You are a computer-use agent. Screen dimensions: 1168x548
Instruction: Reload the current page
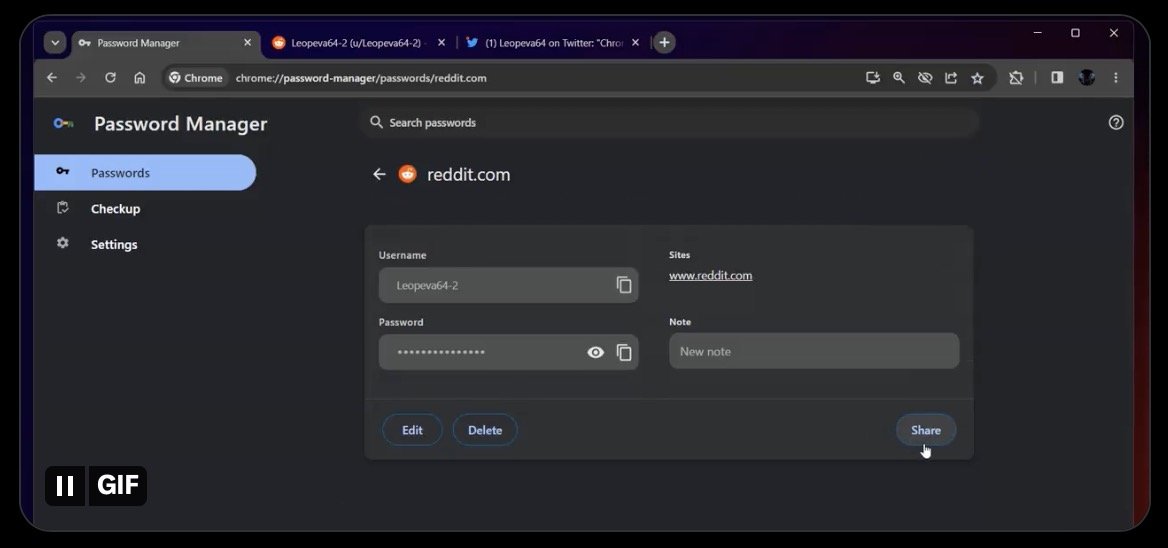coord(110,77)
